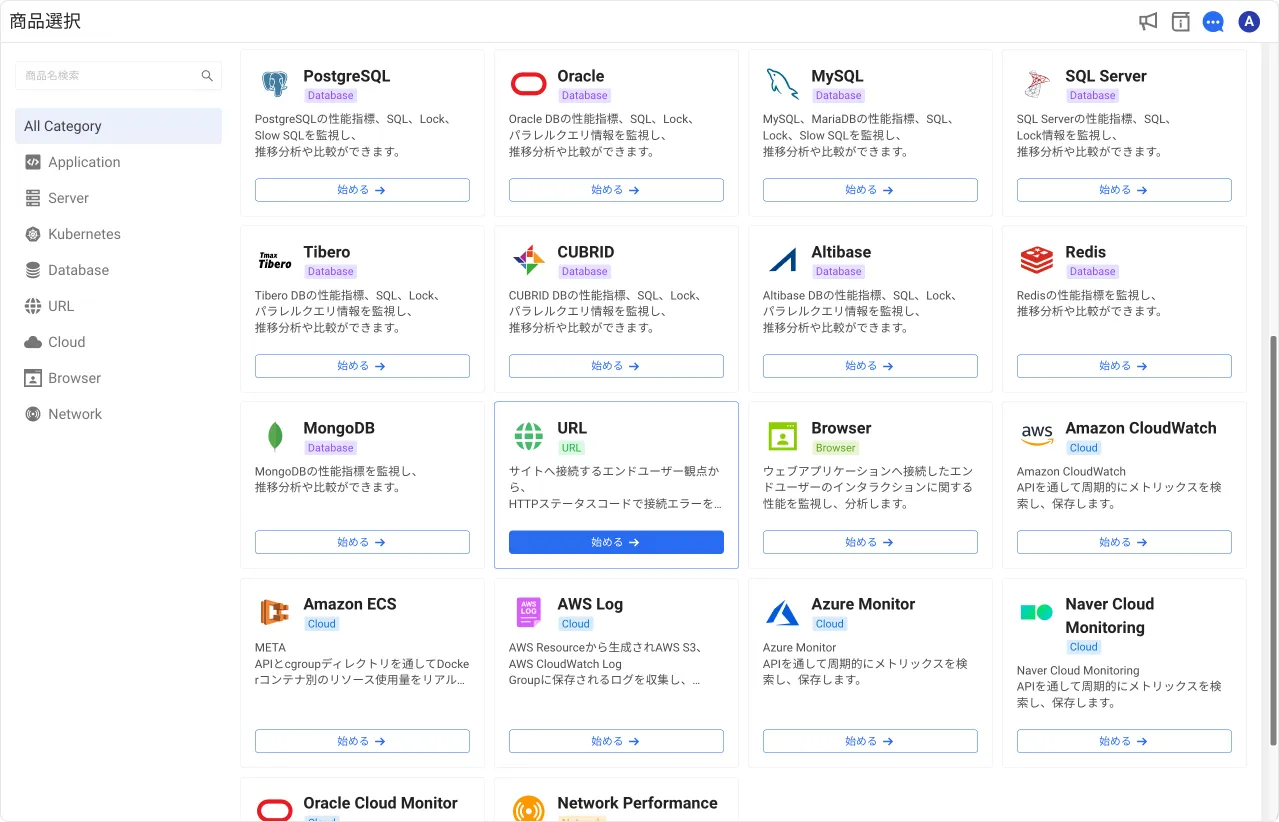Click the Network Performance title
1279x822 pixels.
click(637, 803)
